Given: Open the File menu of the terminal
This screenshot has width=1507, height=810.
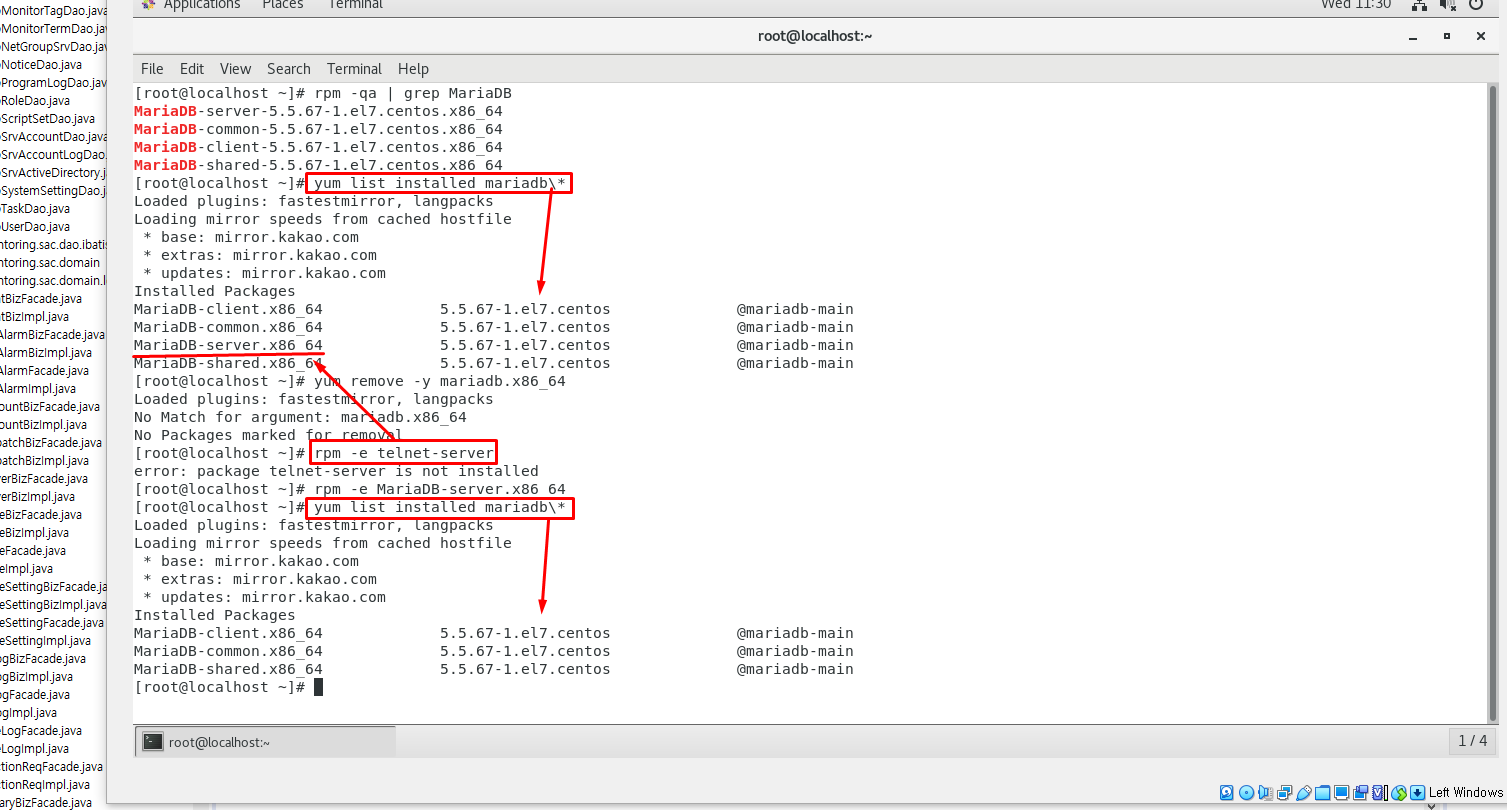Looking at the screenshot, I should 152,69.
